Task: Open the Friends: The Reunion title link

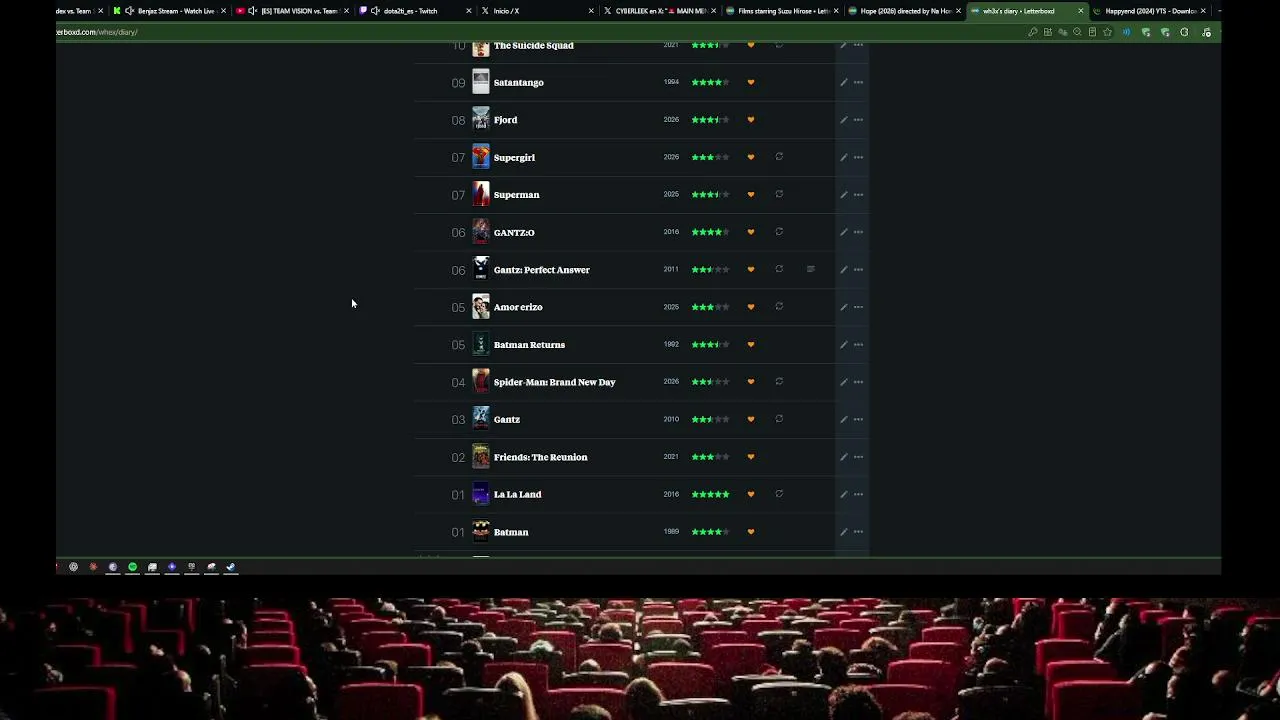Action: 540,457
